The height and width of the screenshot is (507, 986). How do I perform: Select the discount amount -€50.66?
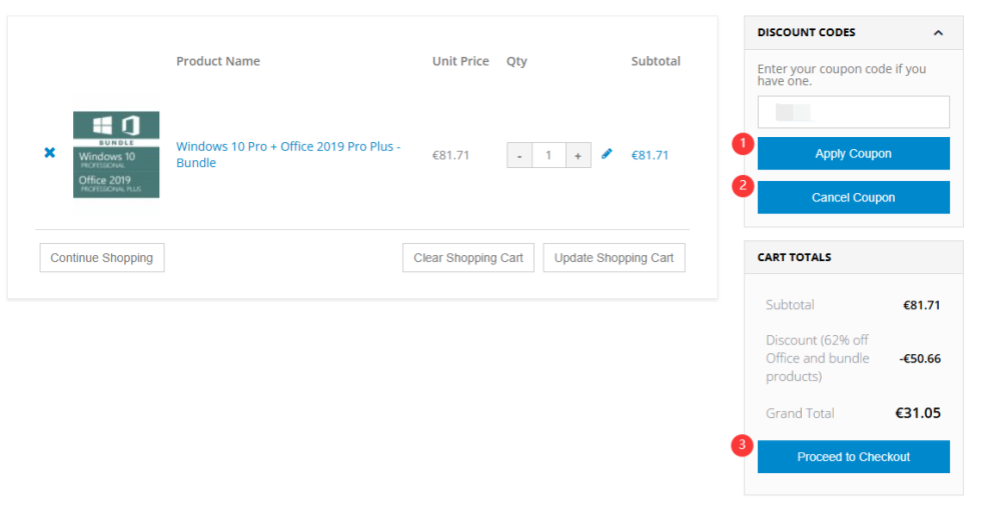pos(920,359)
